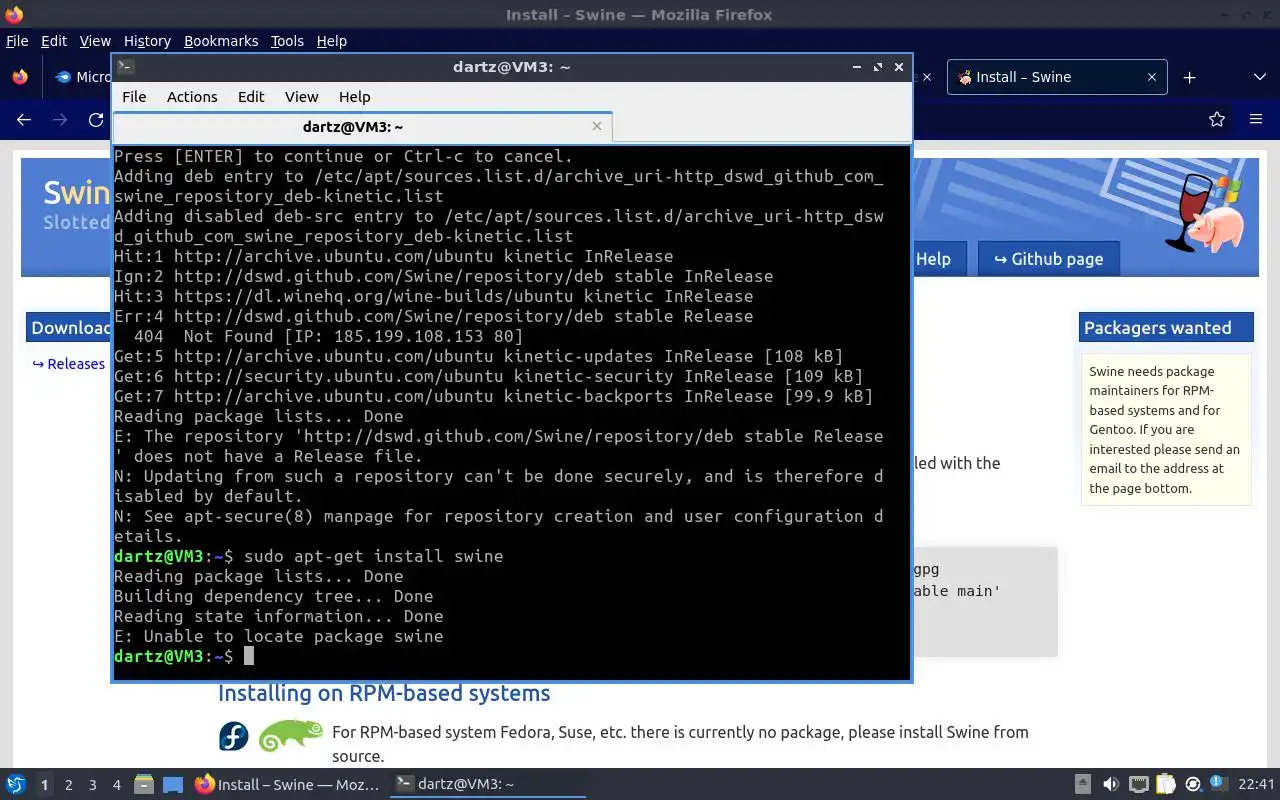1280x800 pixels.
Task: Bookmark this page with the star icon
Action: pos(1217,120)
